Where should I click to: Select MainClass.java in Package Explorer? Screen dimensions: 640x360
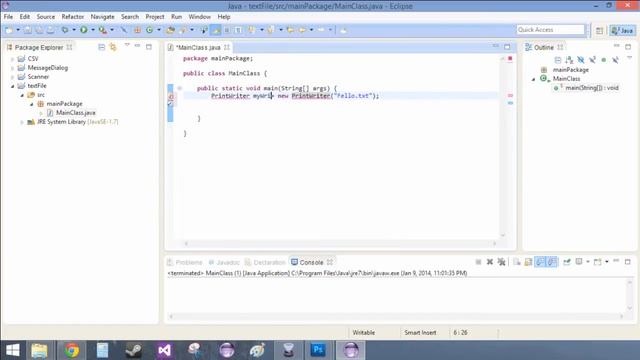[76, 113]
